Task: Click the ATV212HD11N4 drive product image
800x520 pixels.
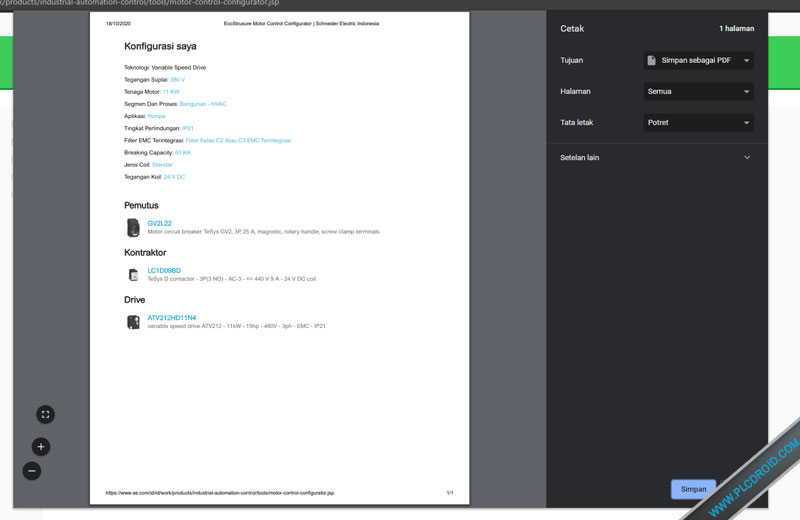Action: click(x=133, y=322)
